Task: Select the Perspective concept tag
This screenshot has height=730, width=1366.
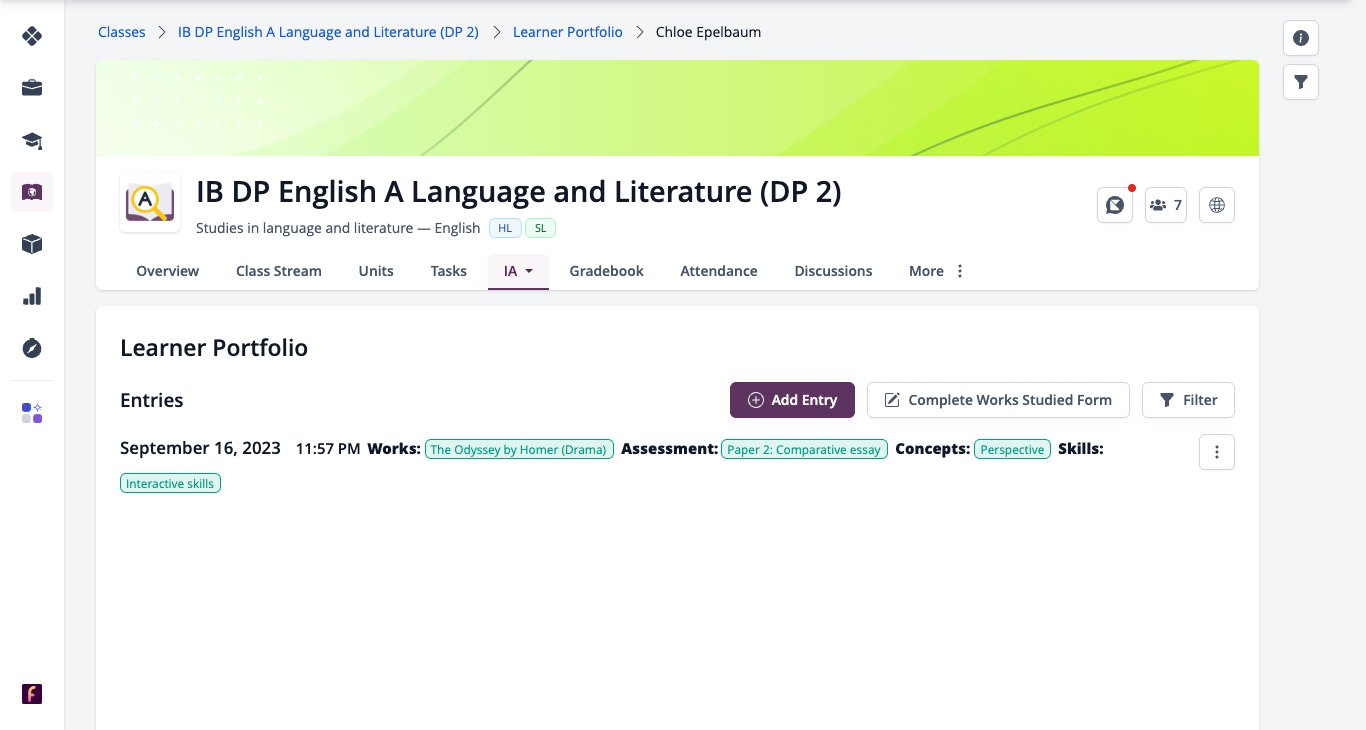Action: point(1012,450)
